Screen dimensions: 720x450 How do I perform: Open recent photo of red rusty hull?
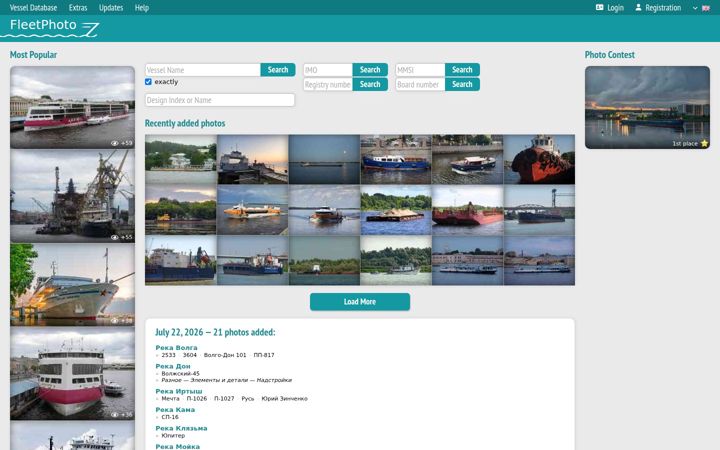click(x=539, y=159)
